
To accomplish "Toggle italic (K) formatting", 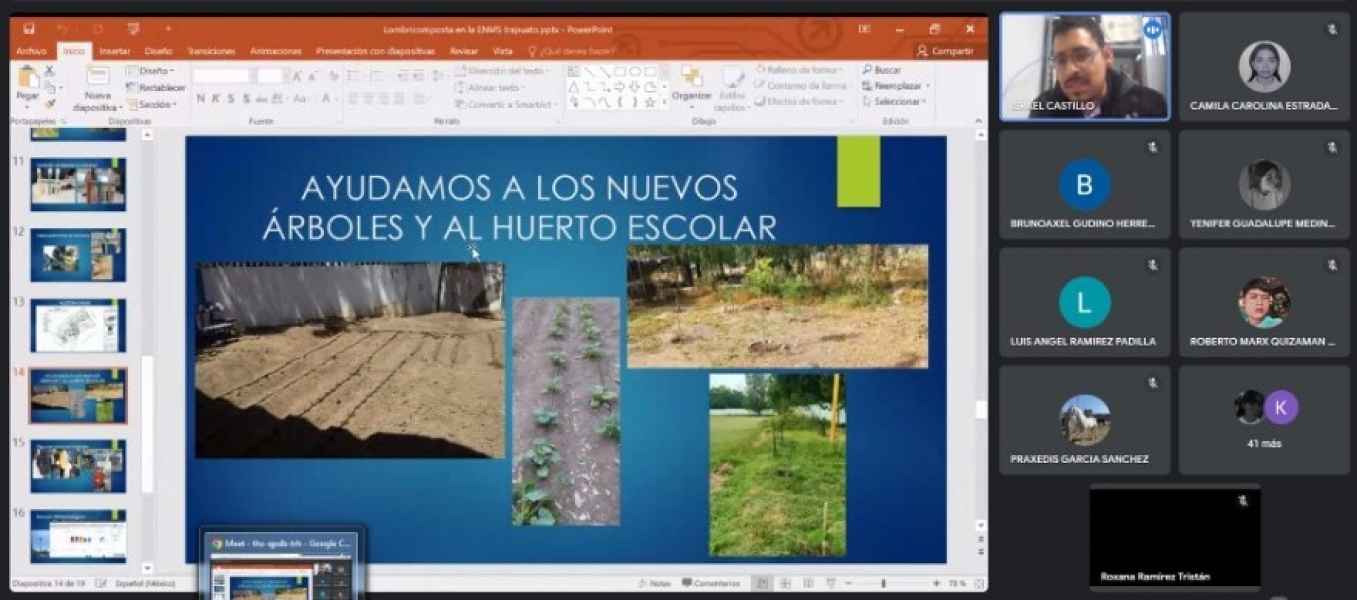I will (x=216, y=99).
